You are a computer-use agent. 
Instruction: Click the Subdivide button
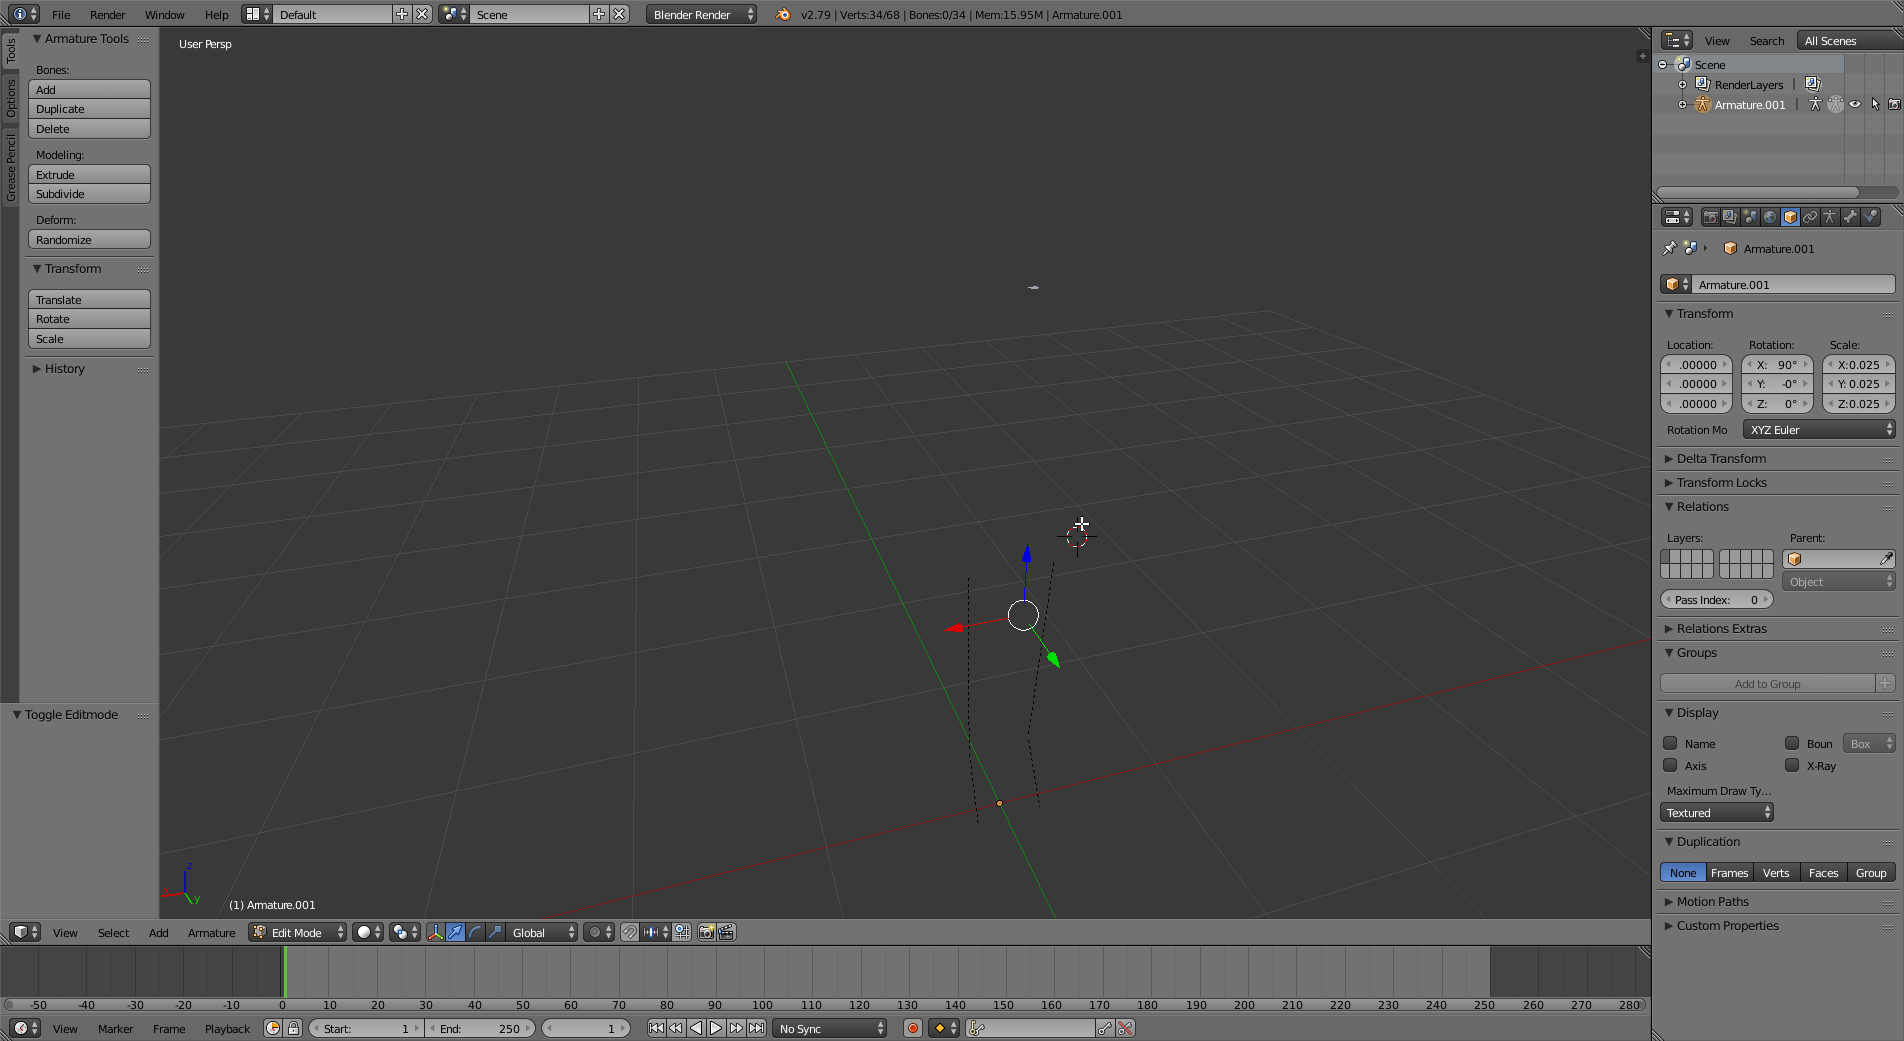[89, 194]
